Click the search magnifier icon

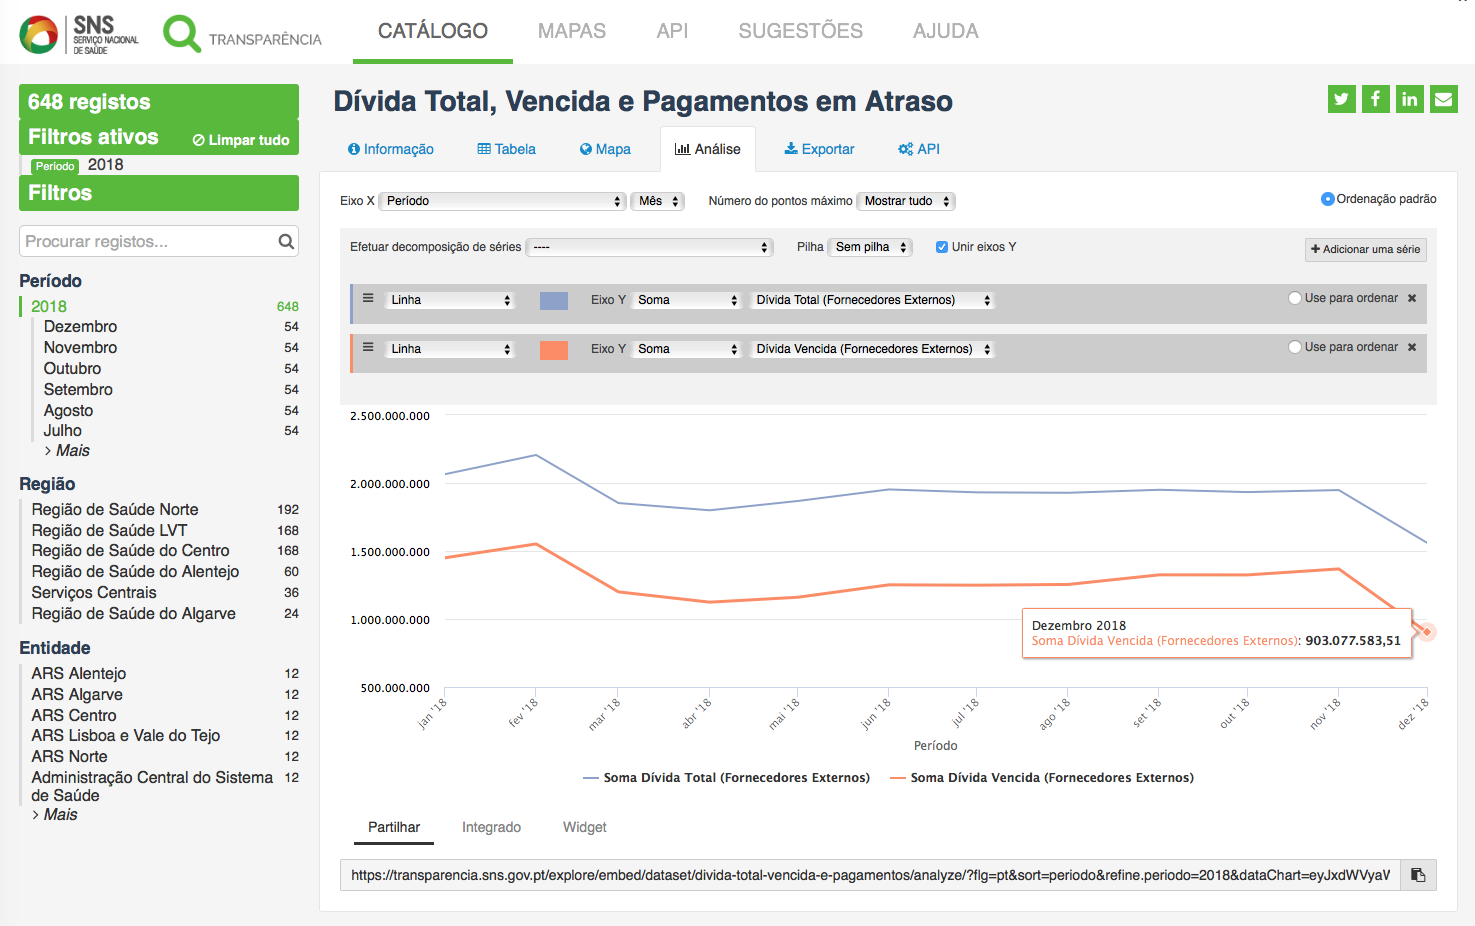click(x=286, y=241)
